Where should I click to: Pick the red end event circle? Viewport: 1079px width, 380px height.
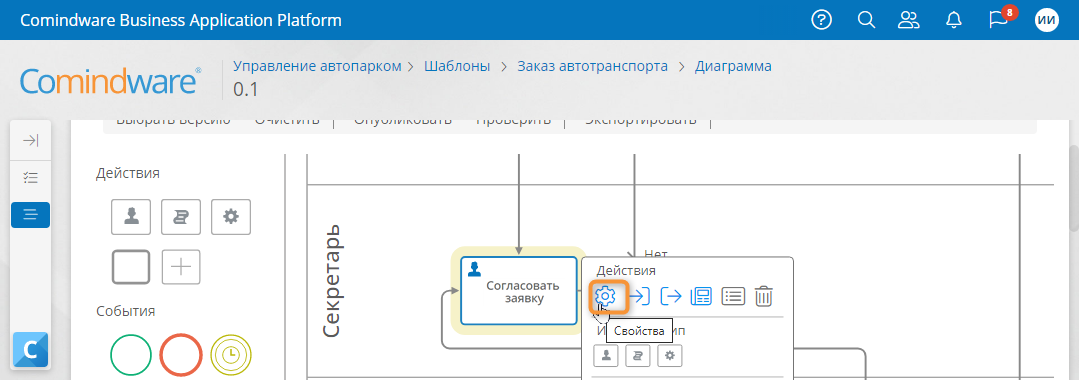(181, 354)
